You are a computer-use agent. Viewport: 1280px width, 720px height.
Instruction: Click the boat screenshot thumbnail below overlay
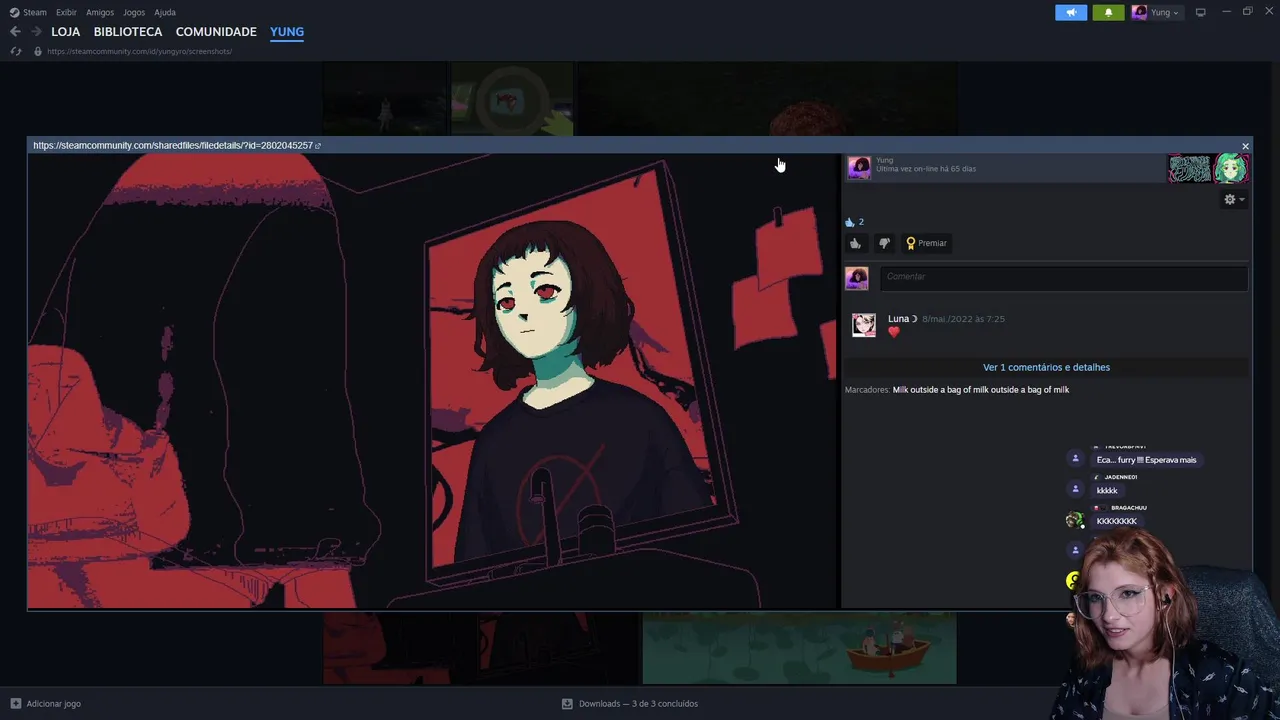799,649
